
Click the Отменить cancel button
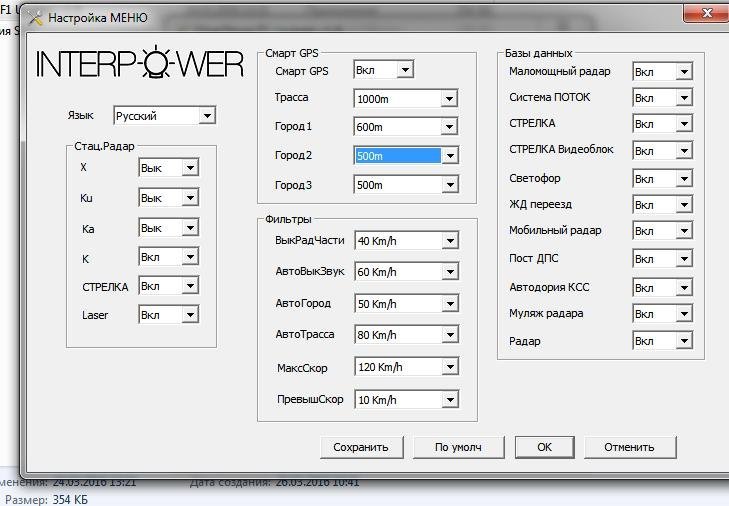click(629, 447)
